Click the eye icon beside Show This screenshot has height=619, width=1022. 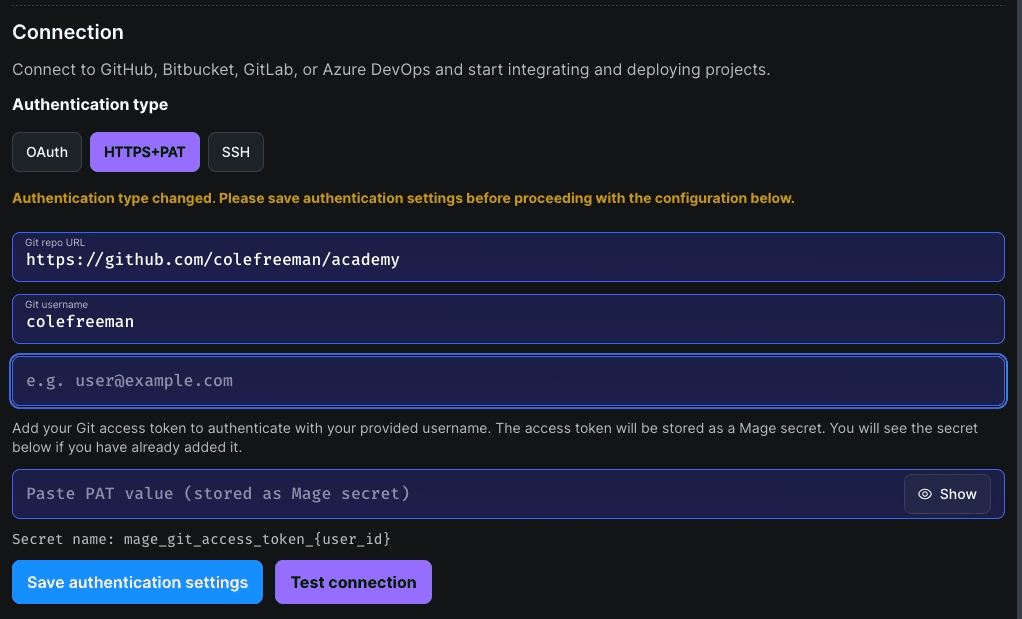[x=925, y=494]
